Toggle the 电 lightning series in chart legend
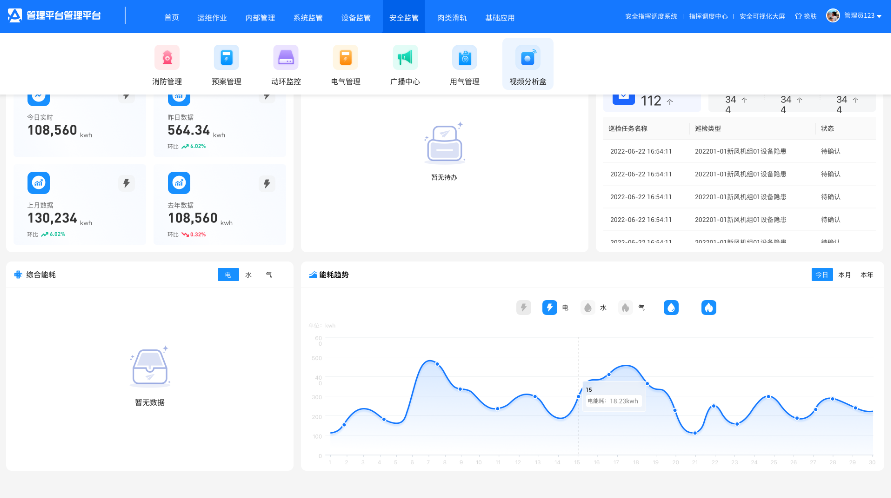This screenshot has height=498, width=891. click(x=550, y=308)
